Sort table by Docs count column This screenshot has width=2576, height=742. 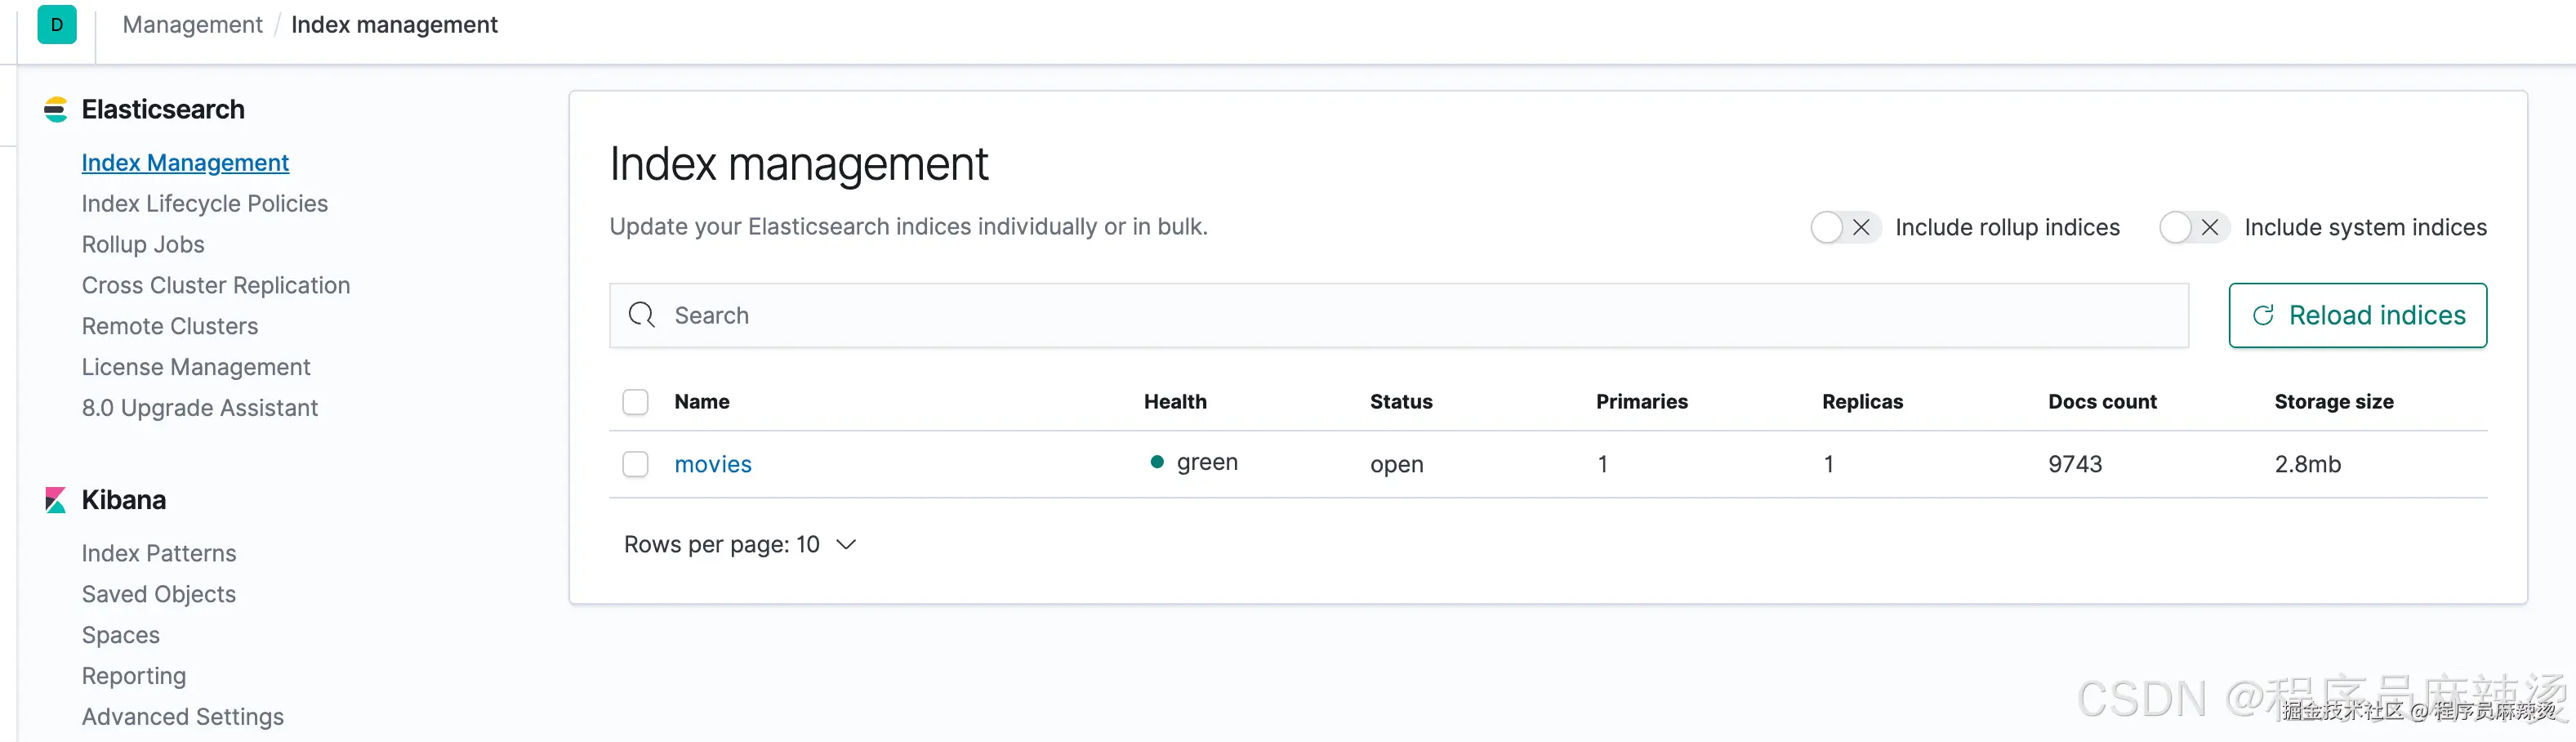pyautogui.click(x=2102, y=402)
